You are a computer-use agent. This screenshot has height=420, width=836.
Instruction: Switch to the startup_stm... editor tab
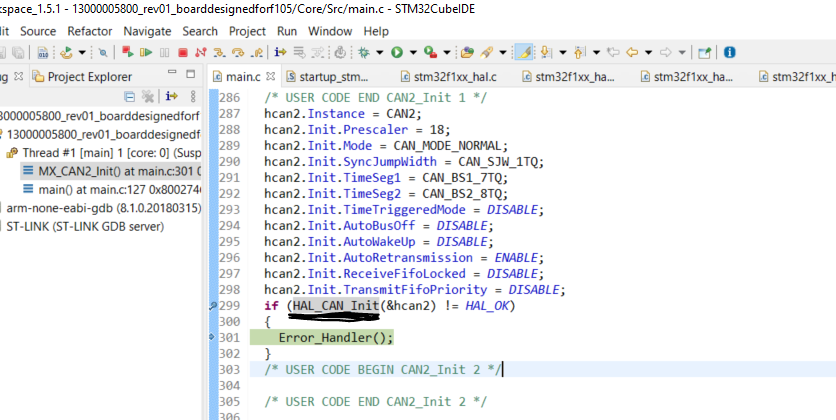pyautogui.click(x=328, y=77)
